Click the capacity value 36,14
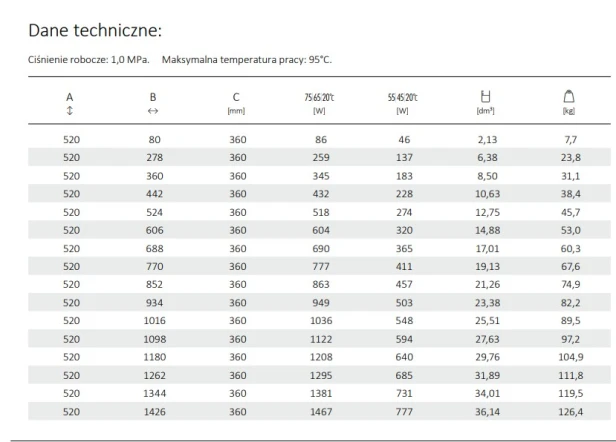This screenshot has height=442, width=616. point(488,412)
